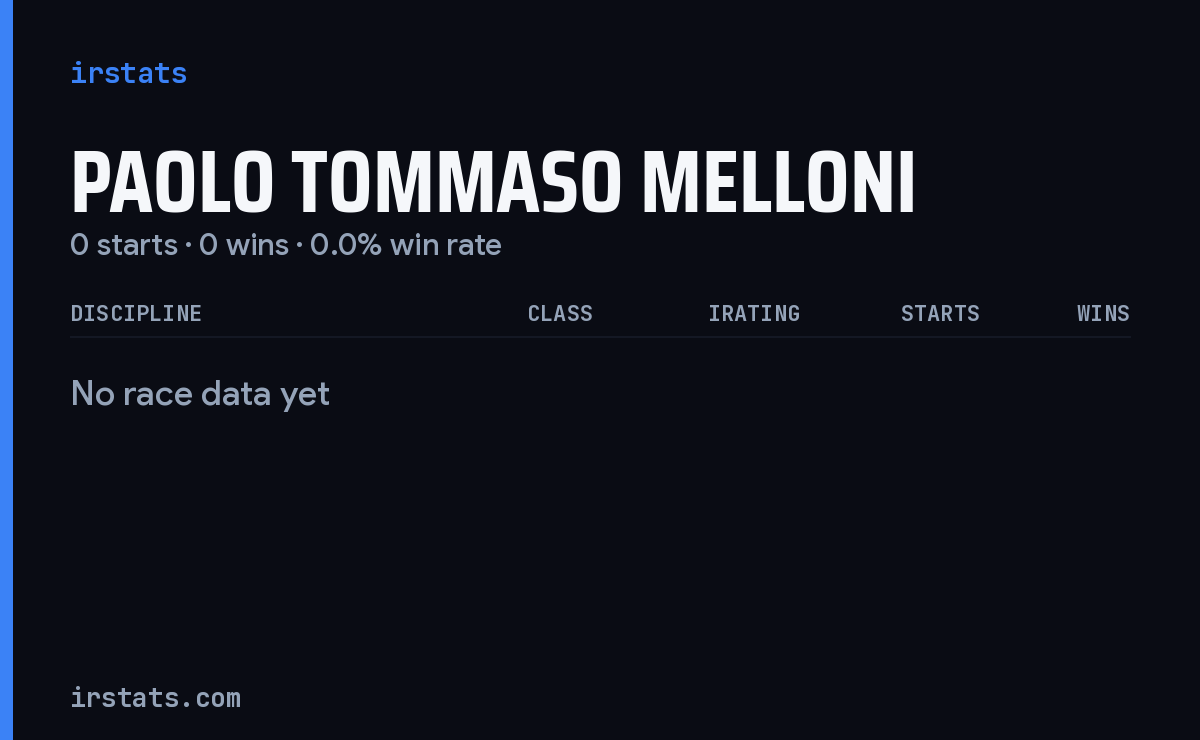
Task: Click the blue accent bar on left edge
Action: point(6,370)
